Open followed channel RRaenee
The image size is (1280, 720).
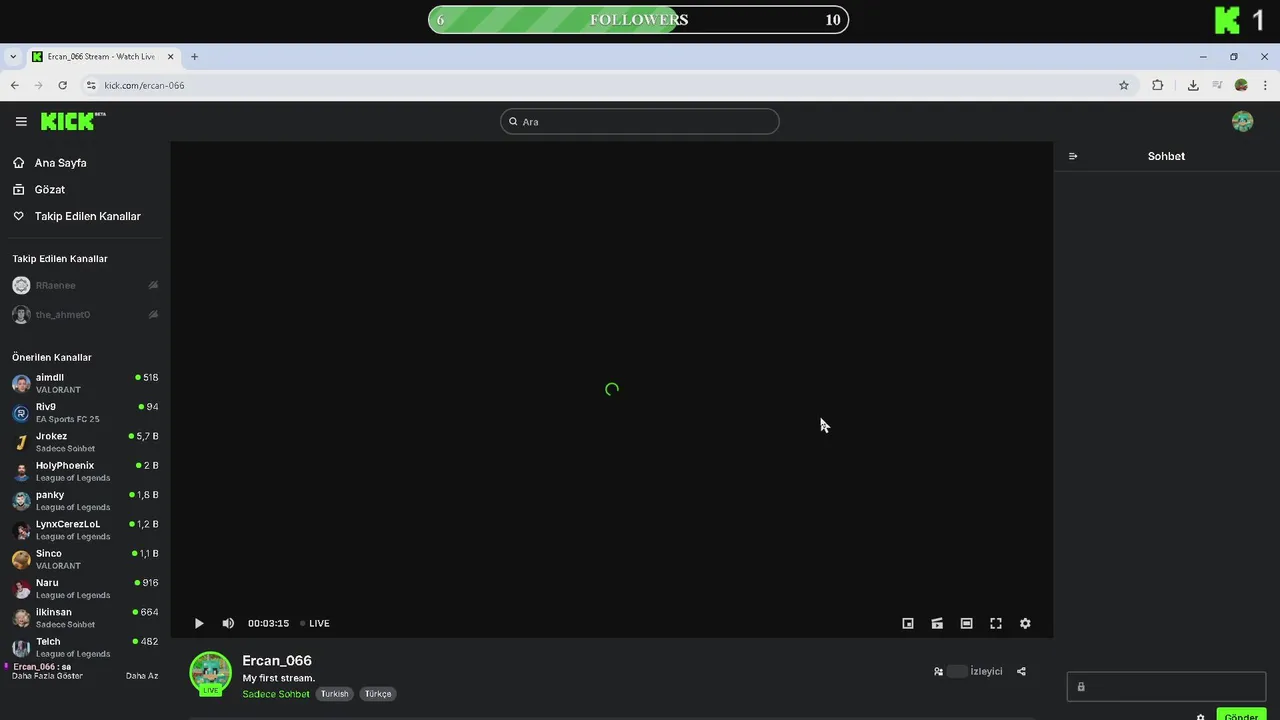85,286
